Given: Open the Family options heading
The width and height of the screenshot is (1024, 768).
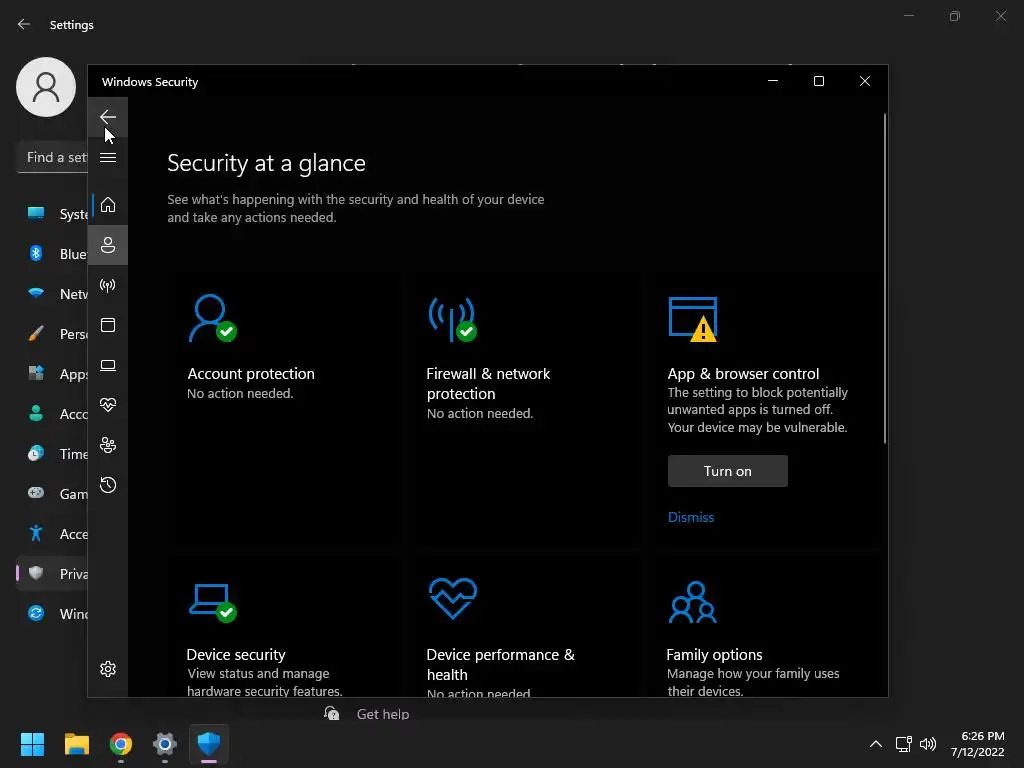Looking at the screenshot, I should [714, 654].
